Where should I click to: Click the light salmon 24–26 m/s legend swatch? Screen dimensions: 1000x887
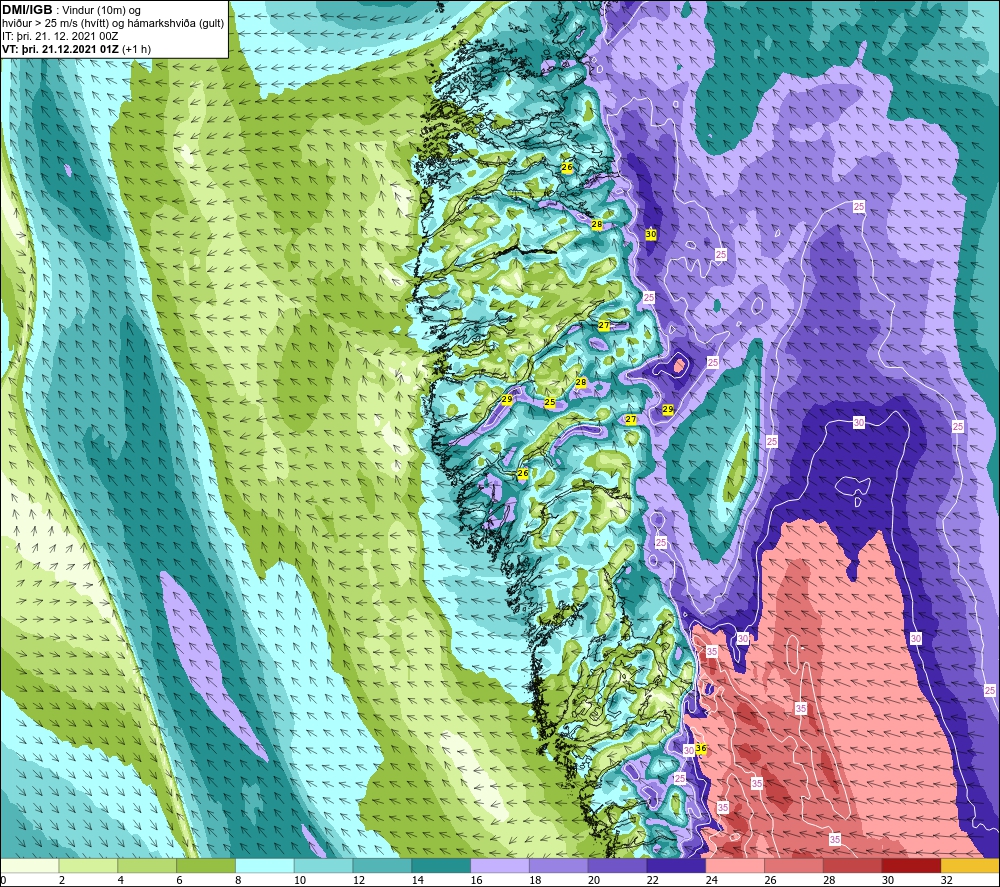(735, 866)
